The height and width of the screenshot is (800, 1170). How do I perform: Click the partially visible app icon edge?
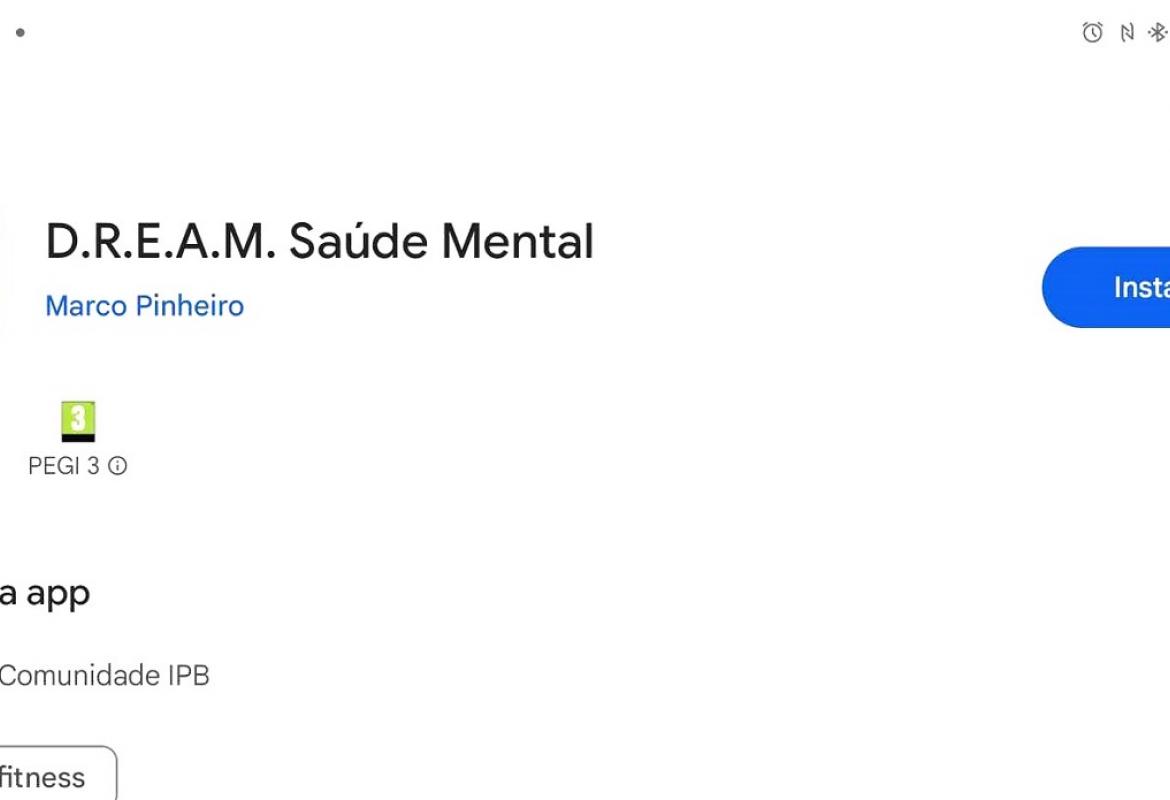pos(4,272)
